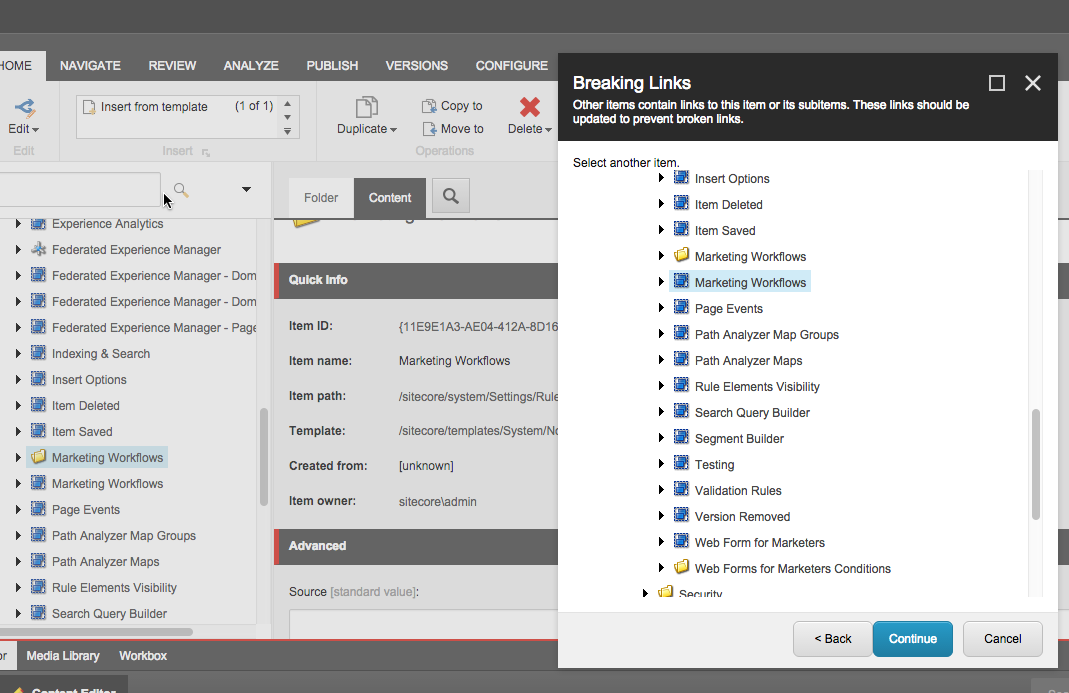Click the Duplicate icon in Operations group
Screen dimensions: 1069x693
(x=366, y=107)
